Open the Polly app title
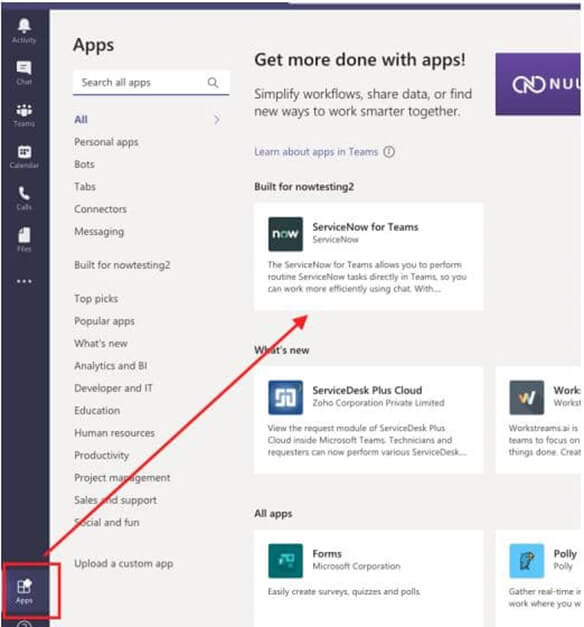Viewport: 584px width, 627px height. 565,554
